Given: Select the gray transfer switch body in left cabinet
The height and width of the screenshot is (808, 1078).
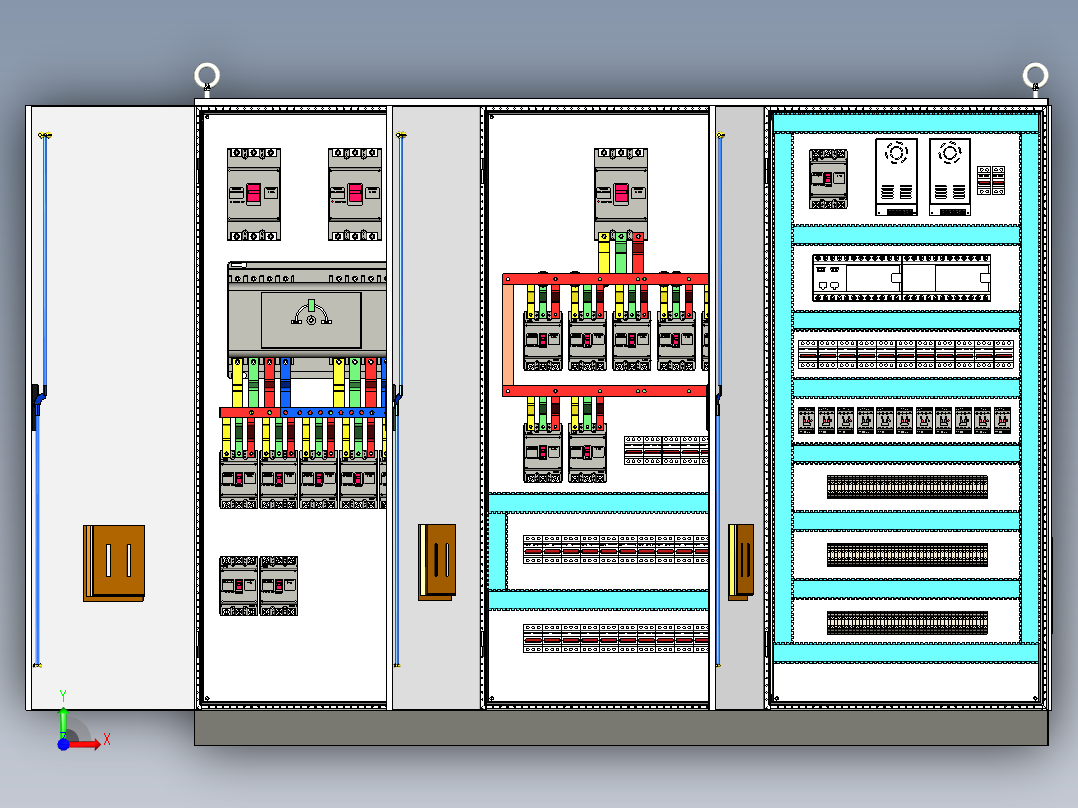Looking at the screenshot, I should 307,308.
